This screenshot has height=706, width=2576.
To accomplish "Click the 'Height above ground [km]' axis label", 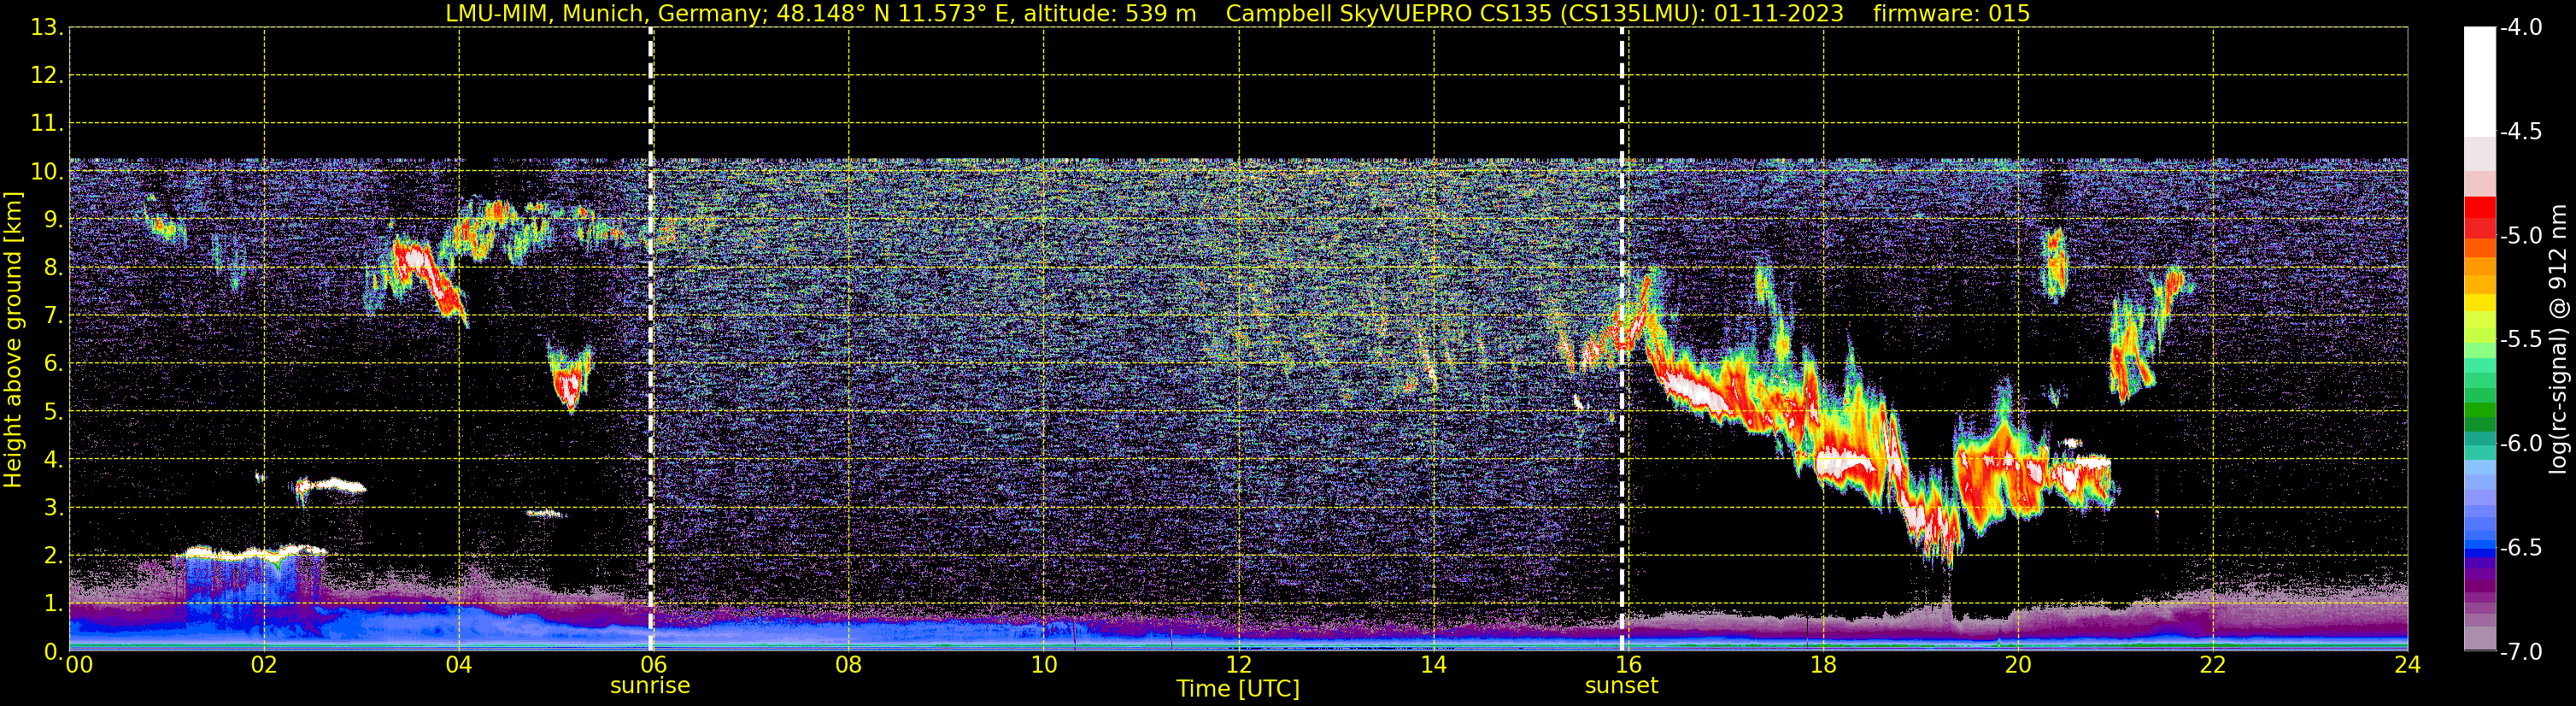I will pyautogui.click(x=13, y=340).
